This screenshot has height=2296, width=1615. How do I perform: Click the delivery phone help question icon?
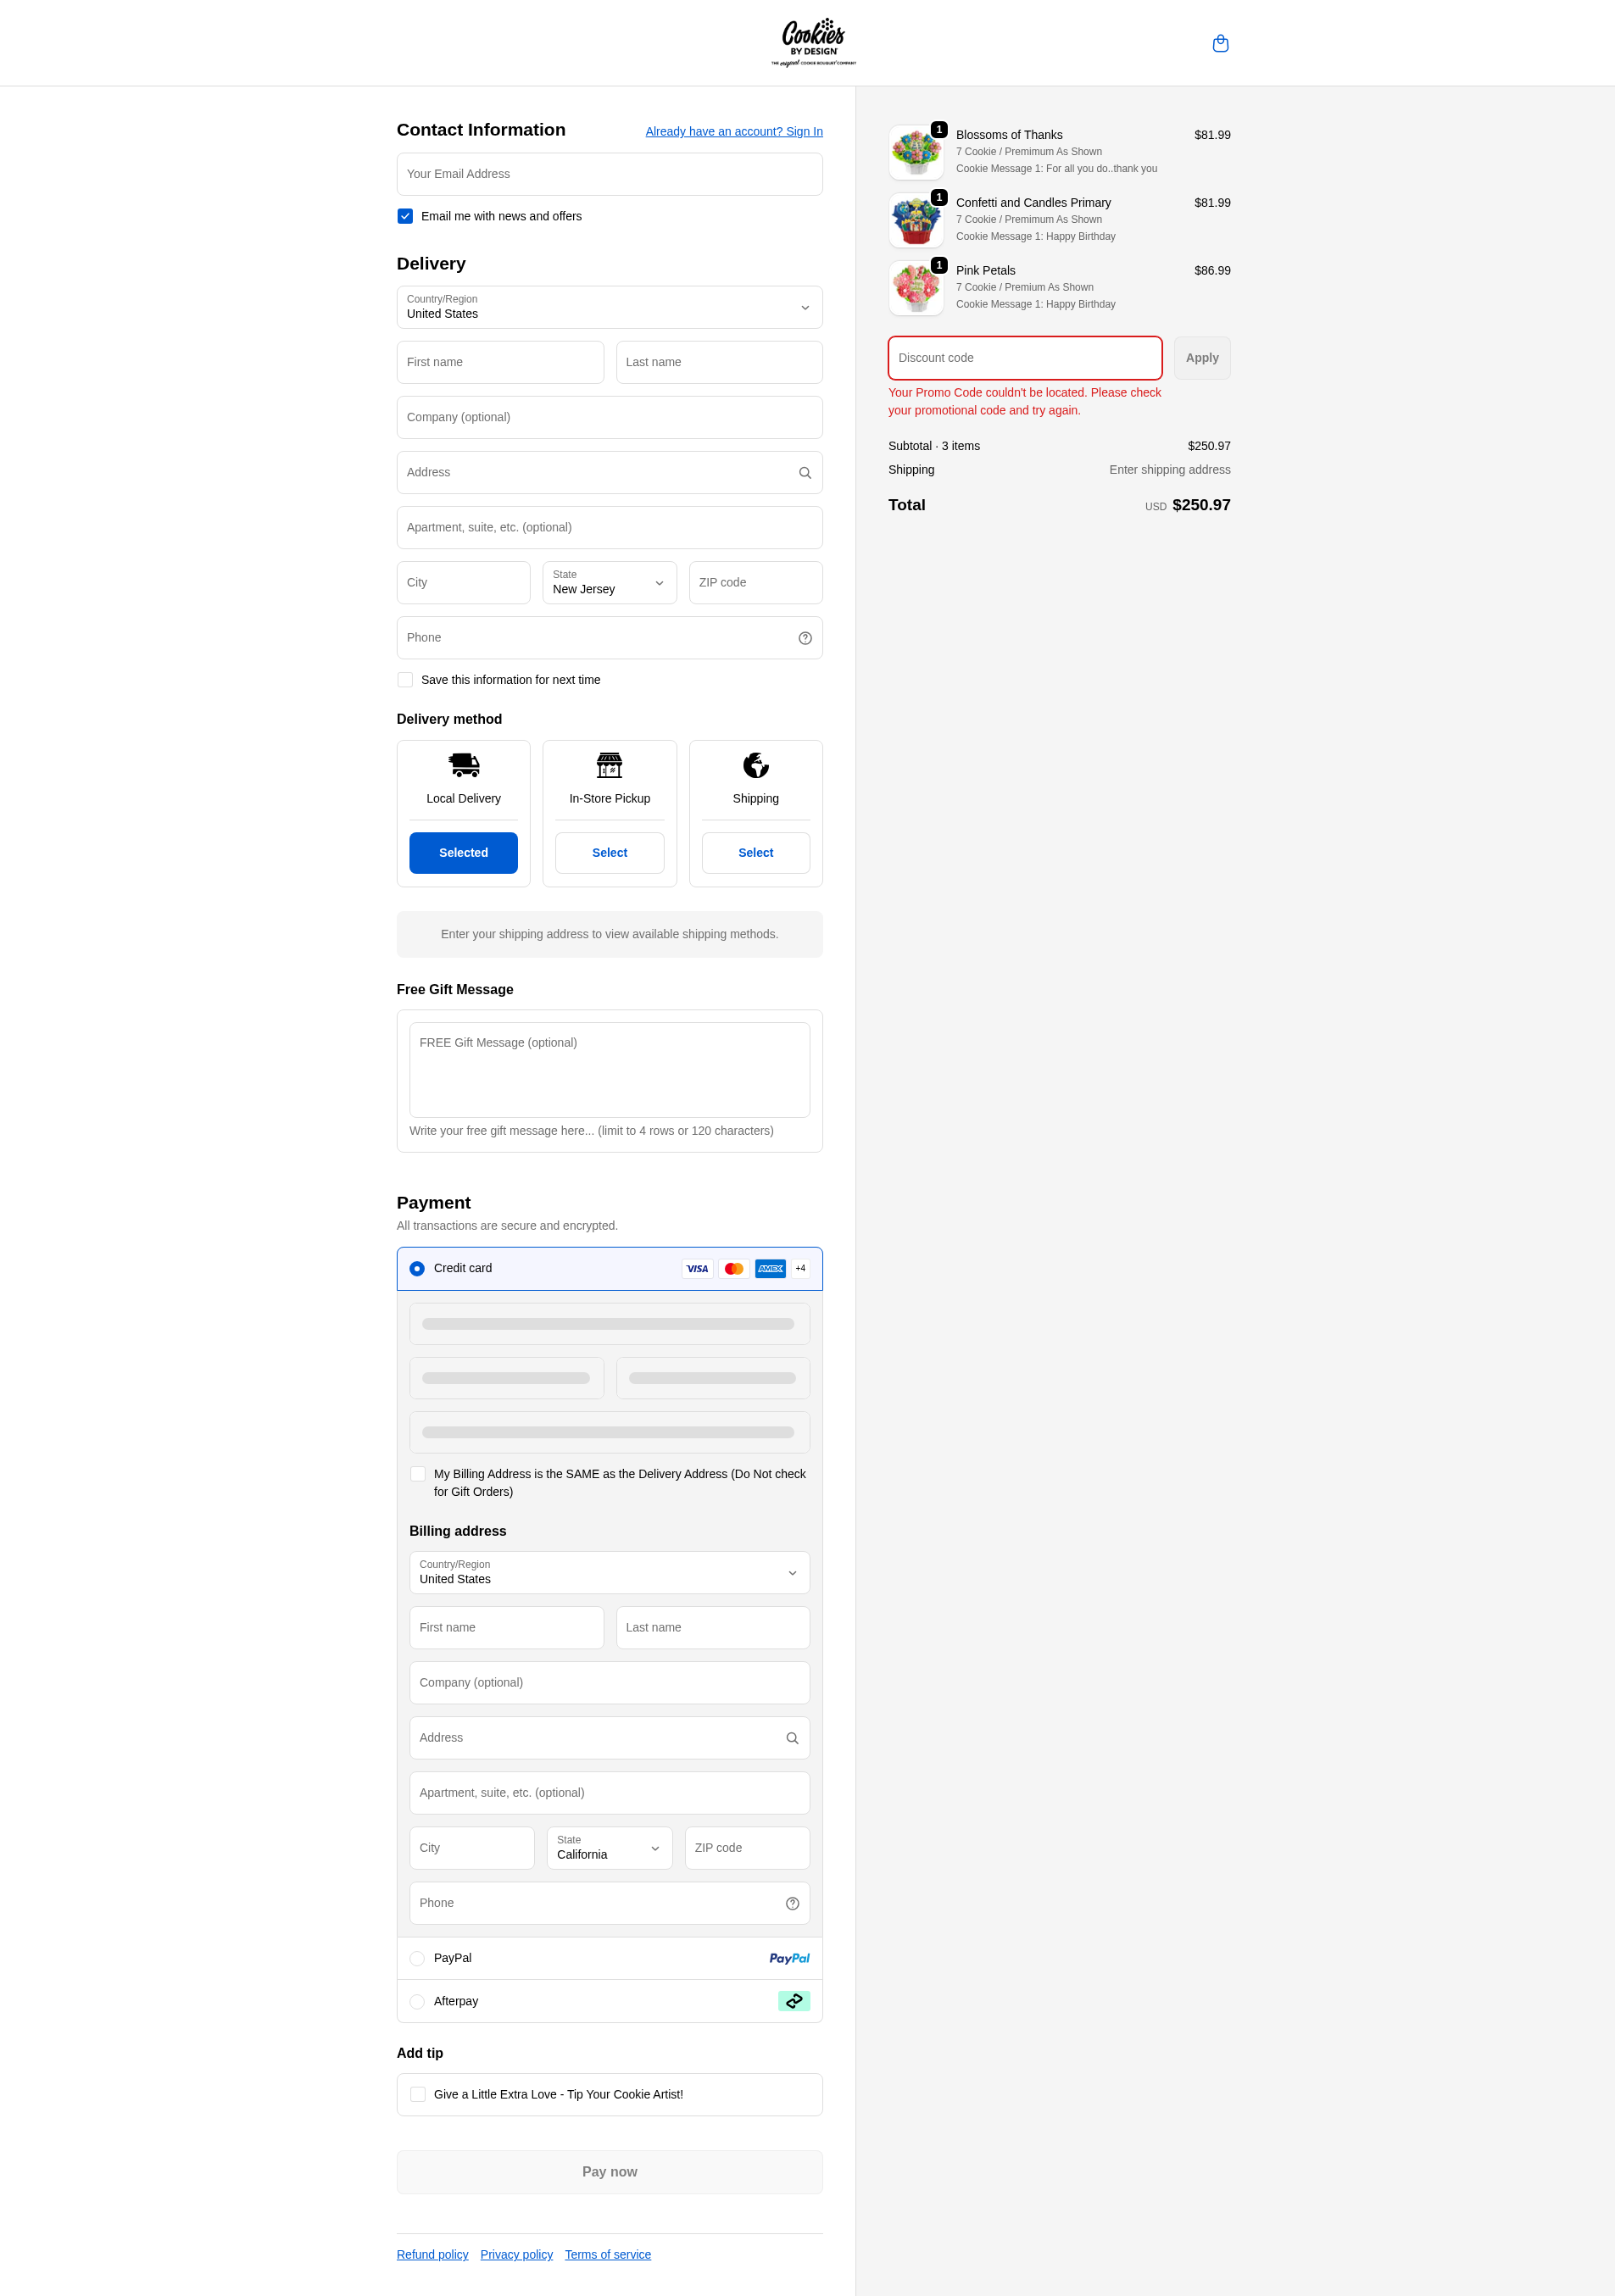804,638
